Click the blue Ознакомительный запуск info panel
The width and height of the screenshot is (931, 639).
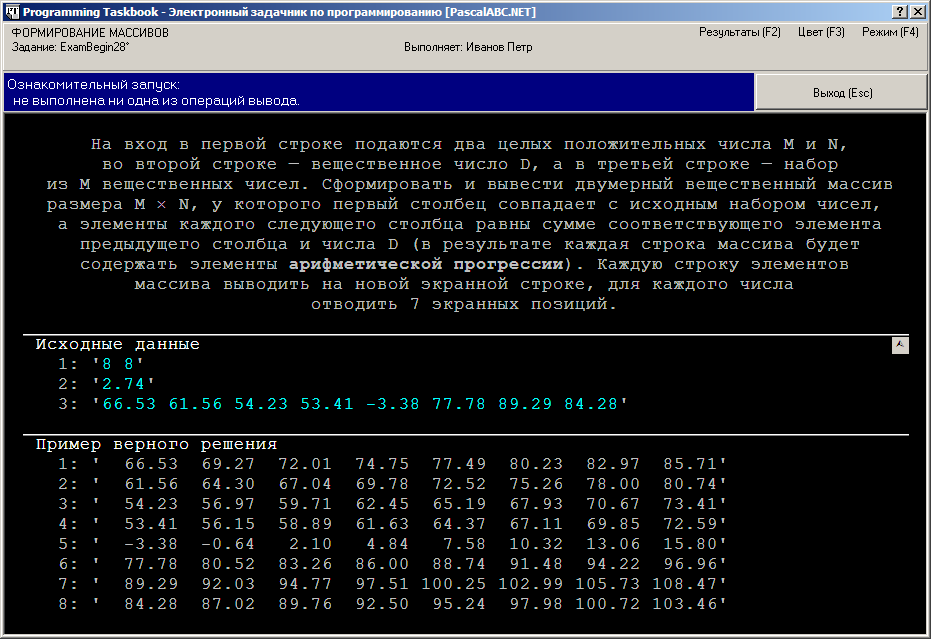(379, 93)
